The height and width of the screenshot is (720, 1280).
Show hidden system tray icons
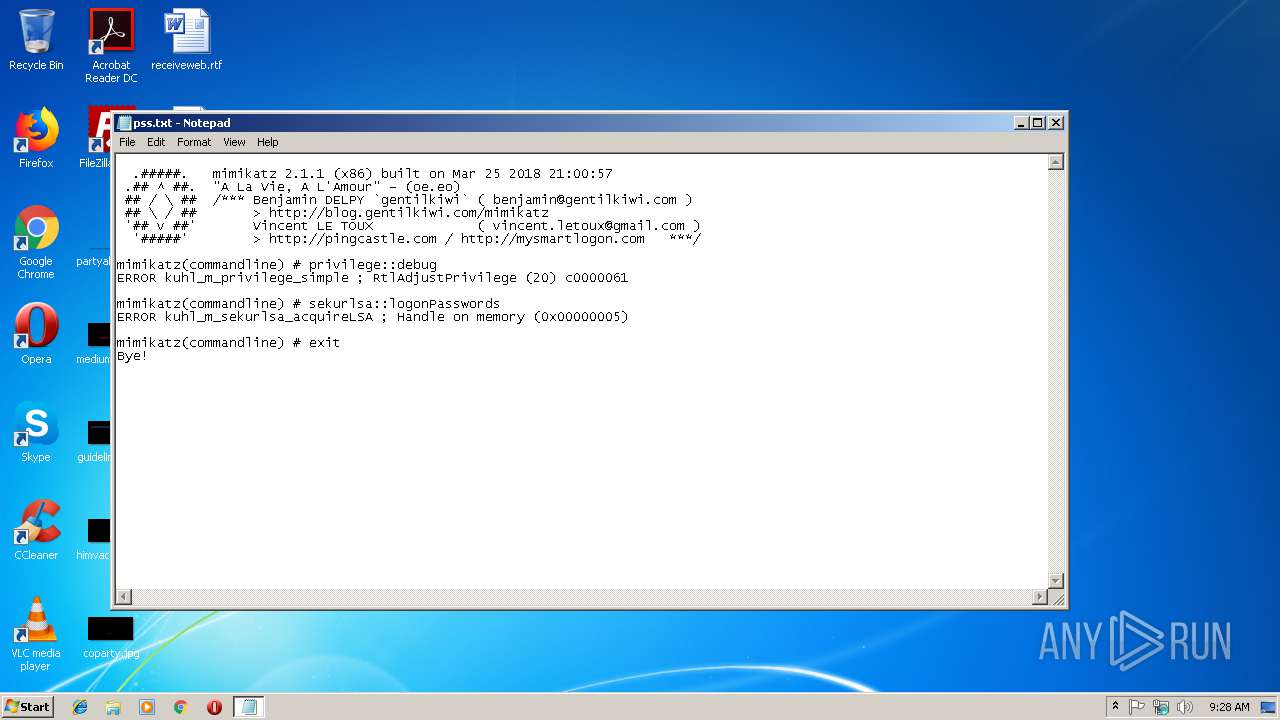1115,707
